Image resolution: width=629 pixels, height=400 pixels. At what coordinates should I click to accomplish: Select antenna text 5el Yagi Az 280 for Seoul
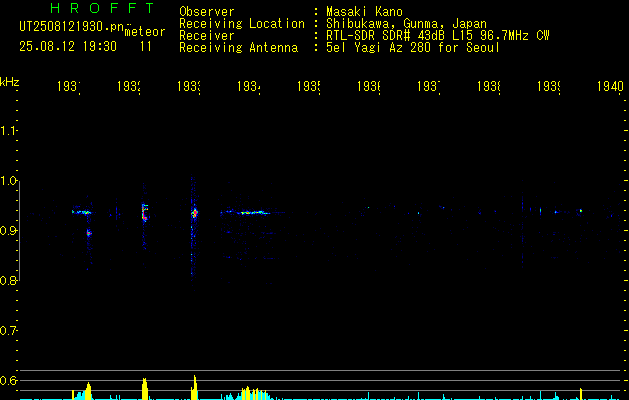(x=413, y=48)
